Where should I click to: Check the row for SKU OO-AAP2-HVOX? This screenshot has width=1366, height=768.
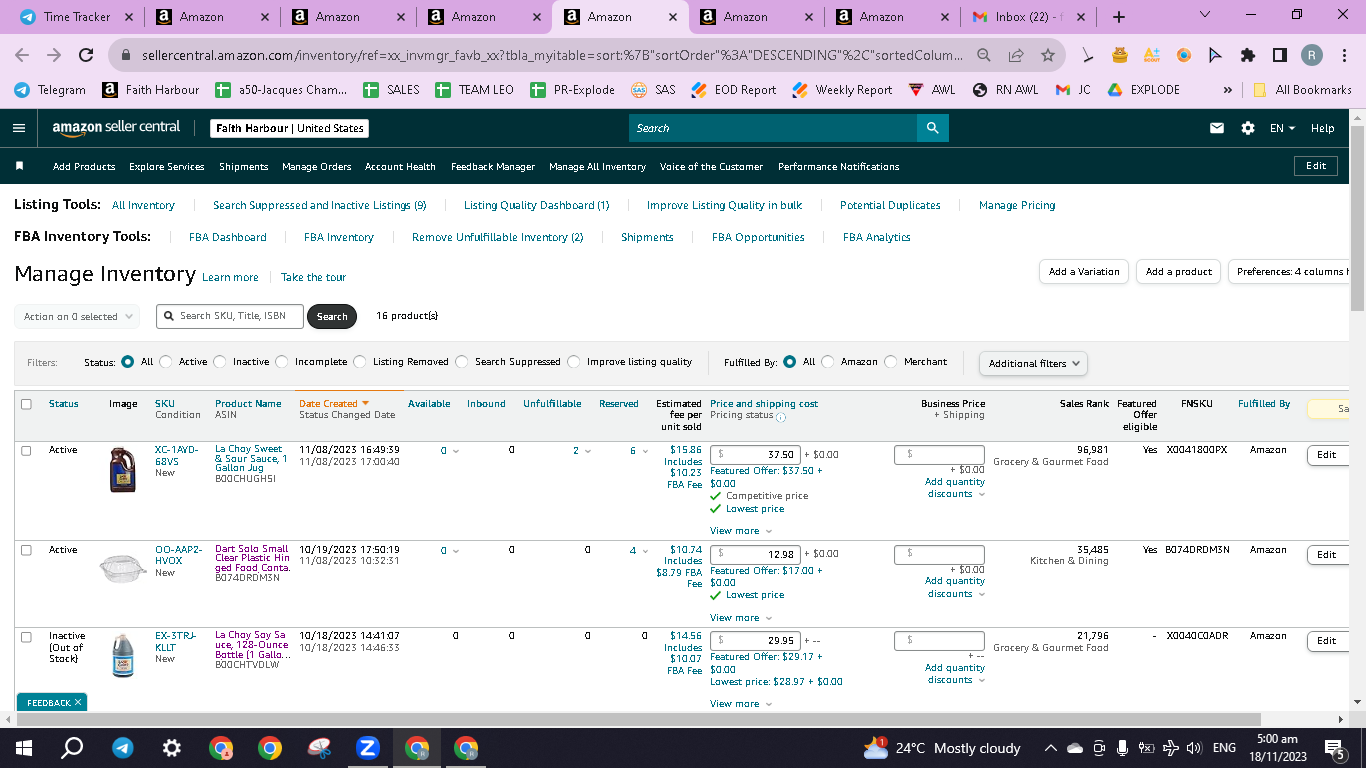[26, 550]
